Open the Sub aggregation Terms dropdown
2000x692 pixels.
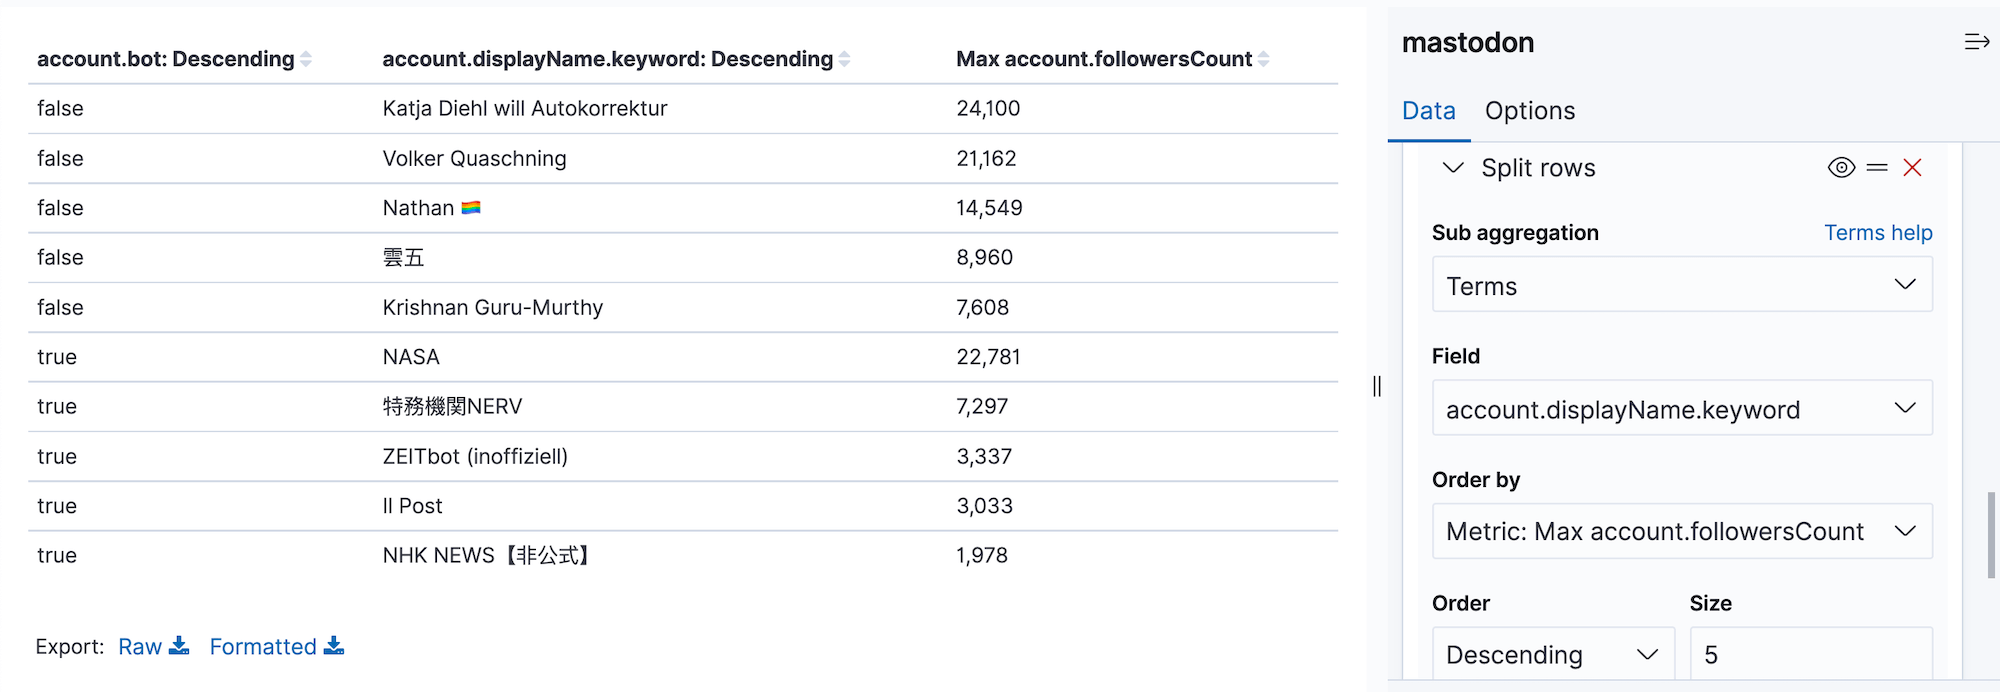coord(1681,285)
